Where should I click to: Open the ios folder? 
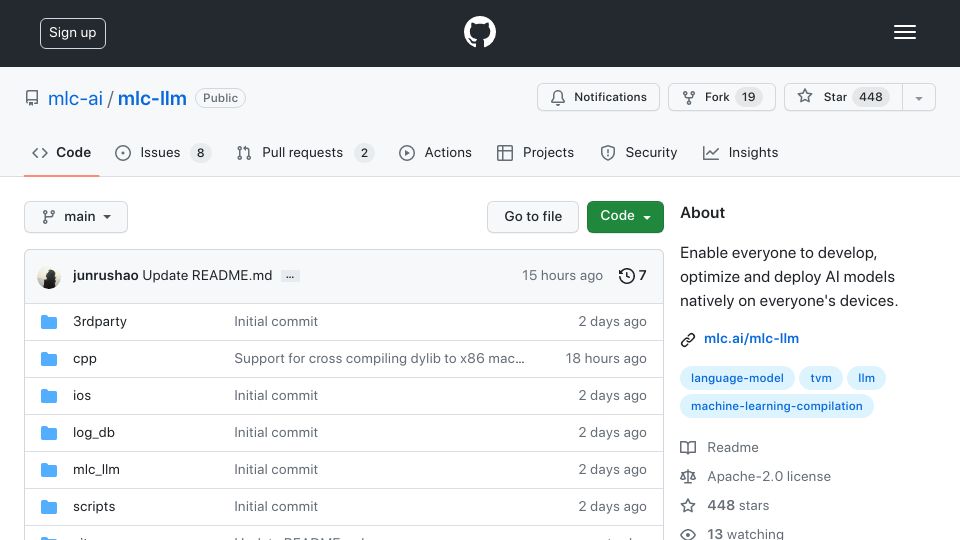click(x=81, y=396)
